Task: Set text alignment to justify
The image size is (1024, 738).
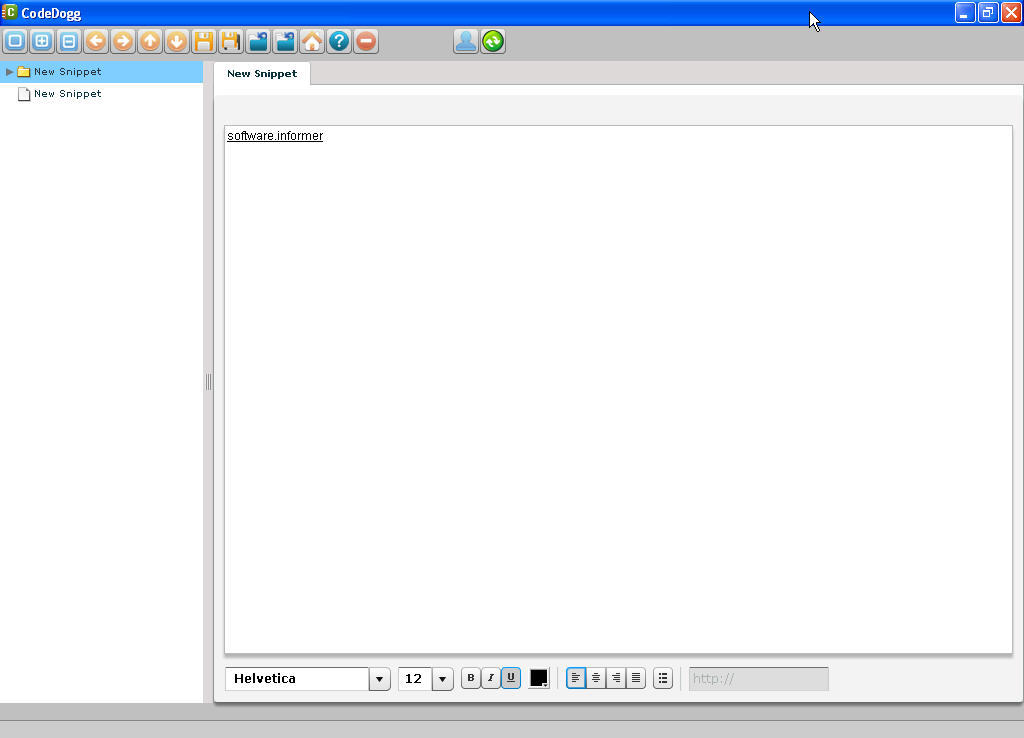Action: pyautogui.click(x=636, y=679)
